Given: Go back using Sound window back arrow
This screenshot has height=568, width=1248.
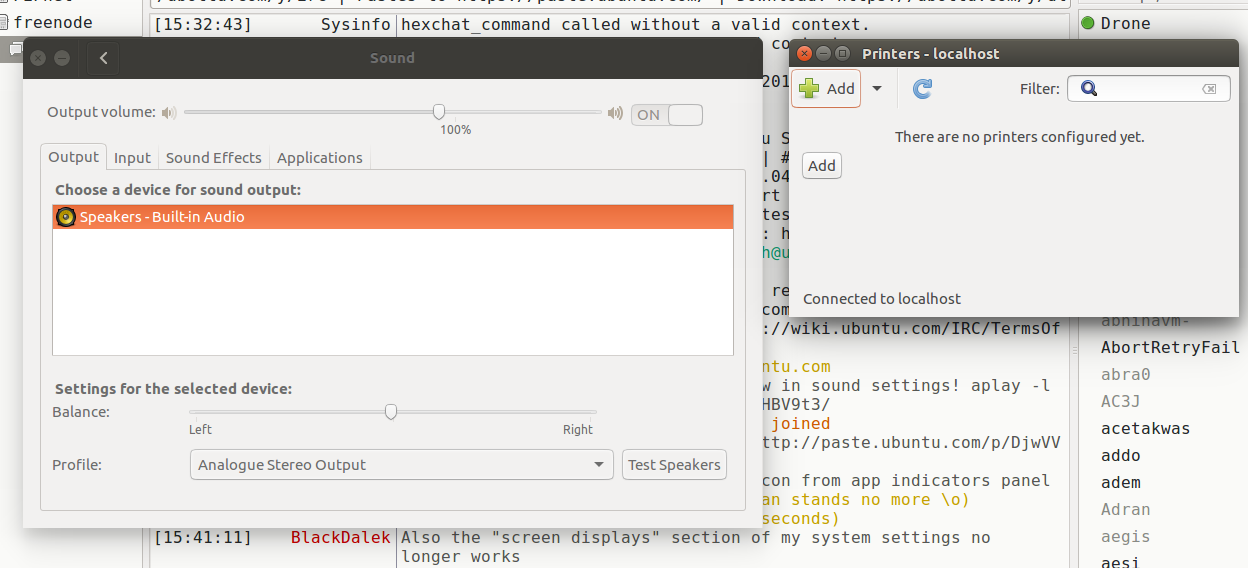Looking at the screenshot, I should point(104,59).
